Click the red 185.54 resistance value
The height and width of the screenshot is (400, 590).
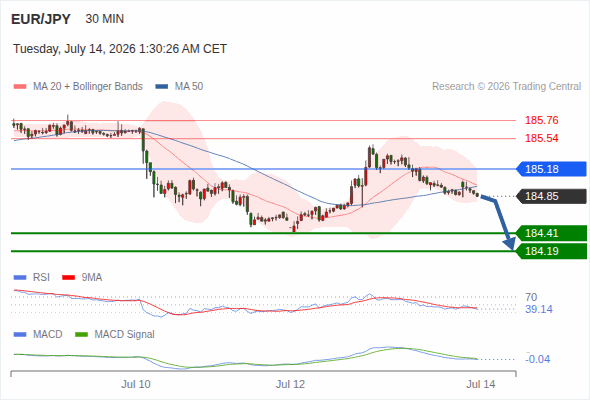click(541, 138)
